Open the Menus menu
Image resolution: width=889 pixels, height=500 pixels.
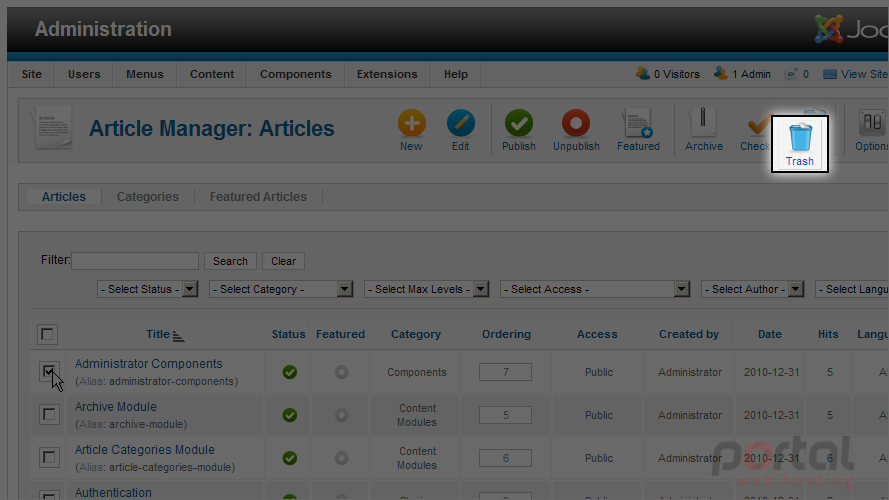(x=145, y=74)
